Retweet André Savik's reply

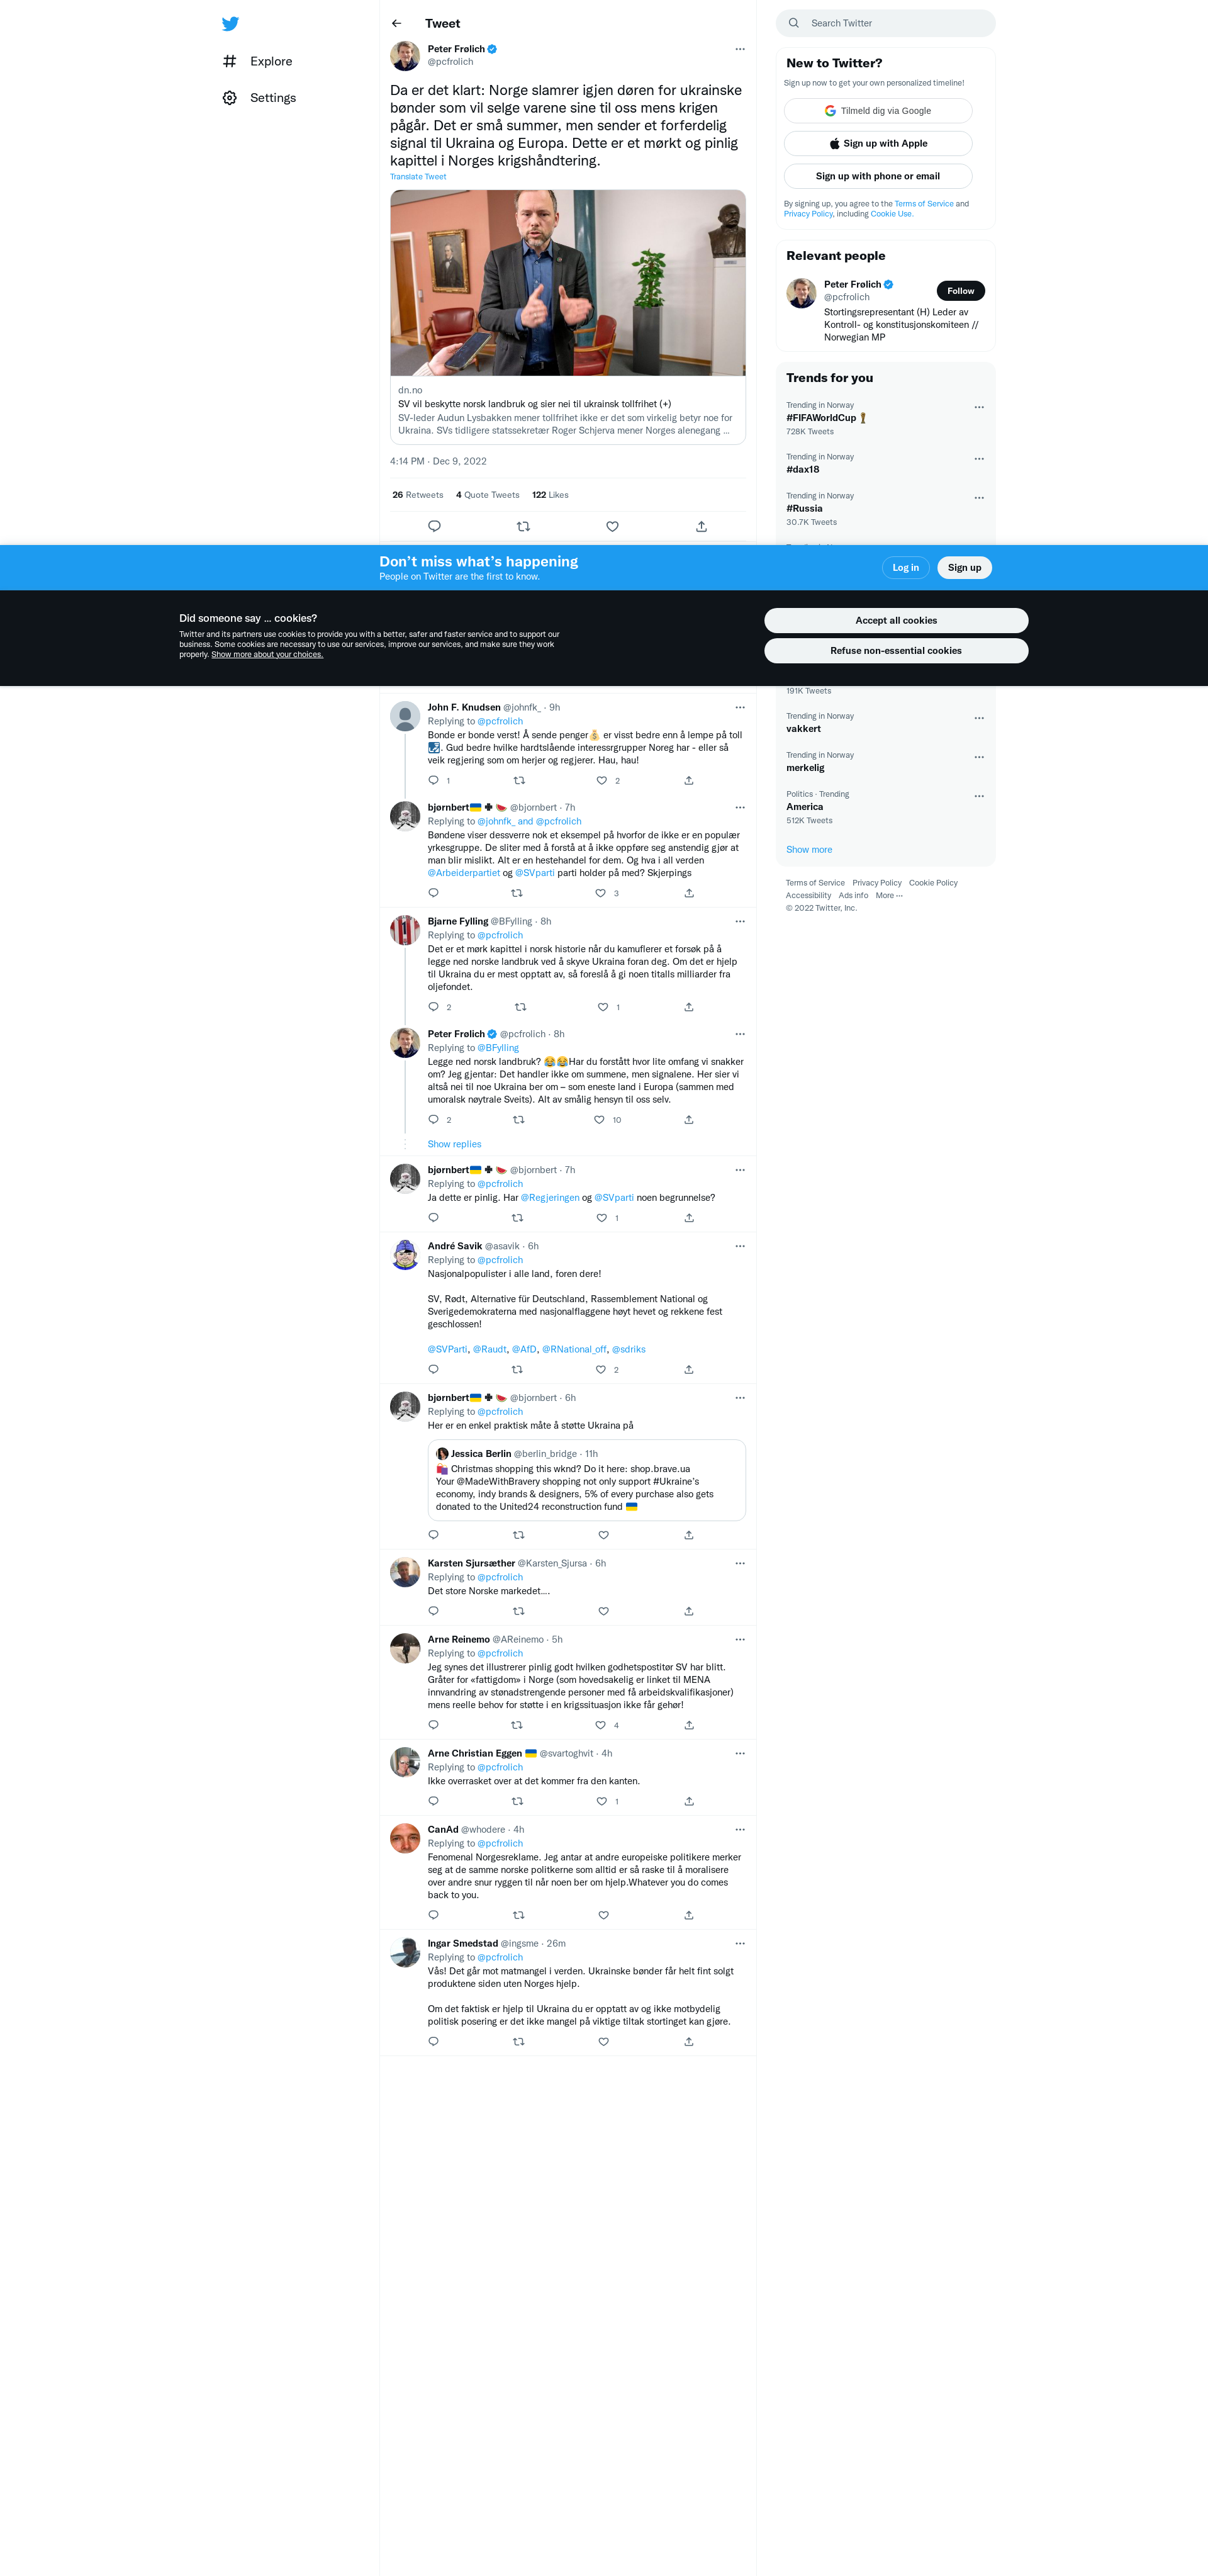pyautogui.click(x=517, y=1369)
